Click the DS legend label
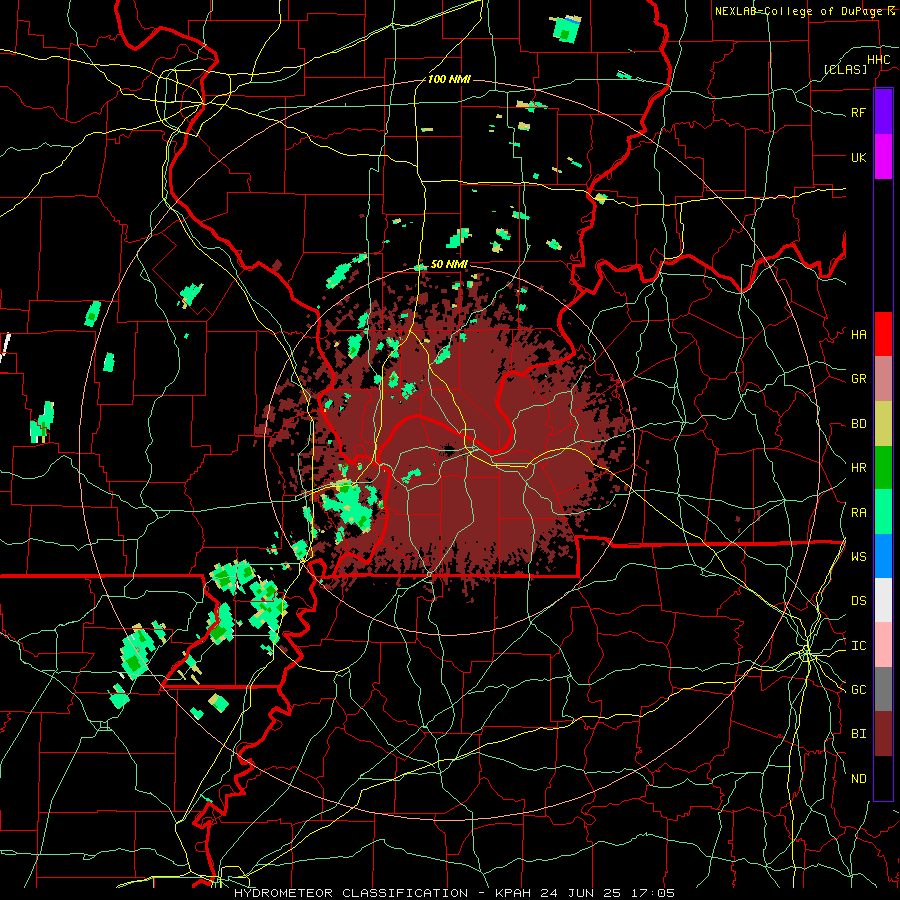The width and height of the screenshot is (900, 900). pyautogui.click(x=859, y=600)
